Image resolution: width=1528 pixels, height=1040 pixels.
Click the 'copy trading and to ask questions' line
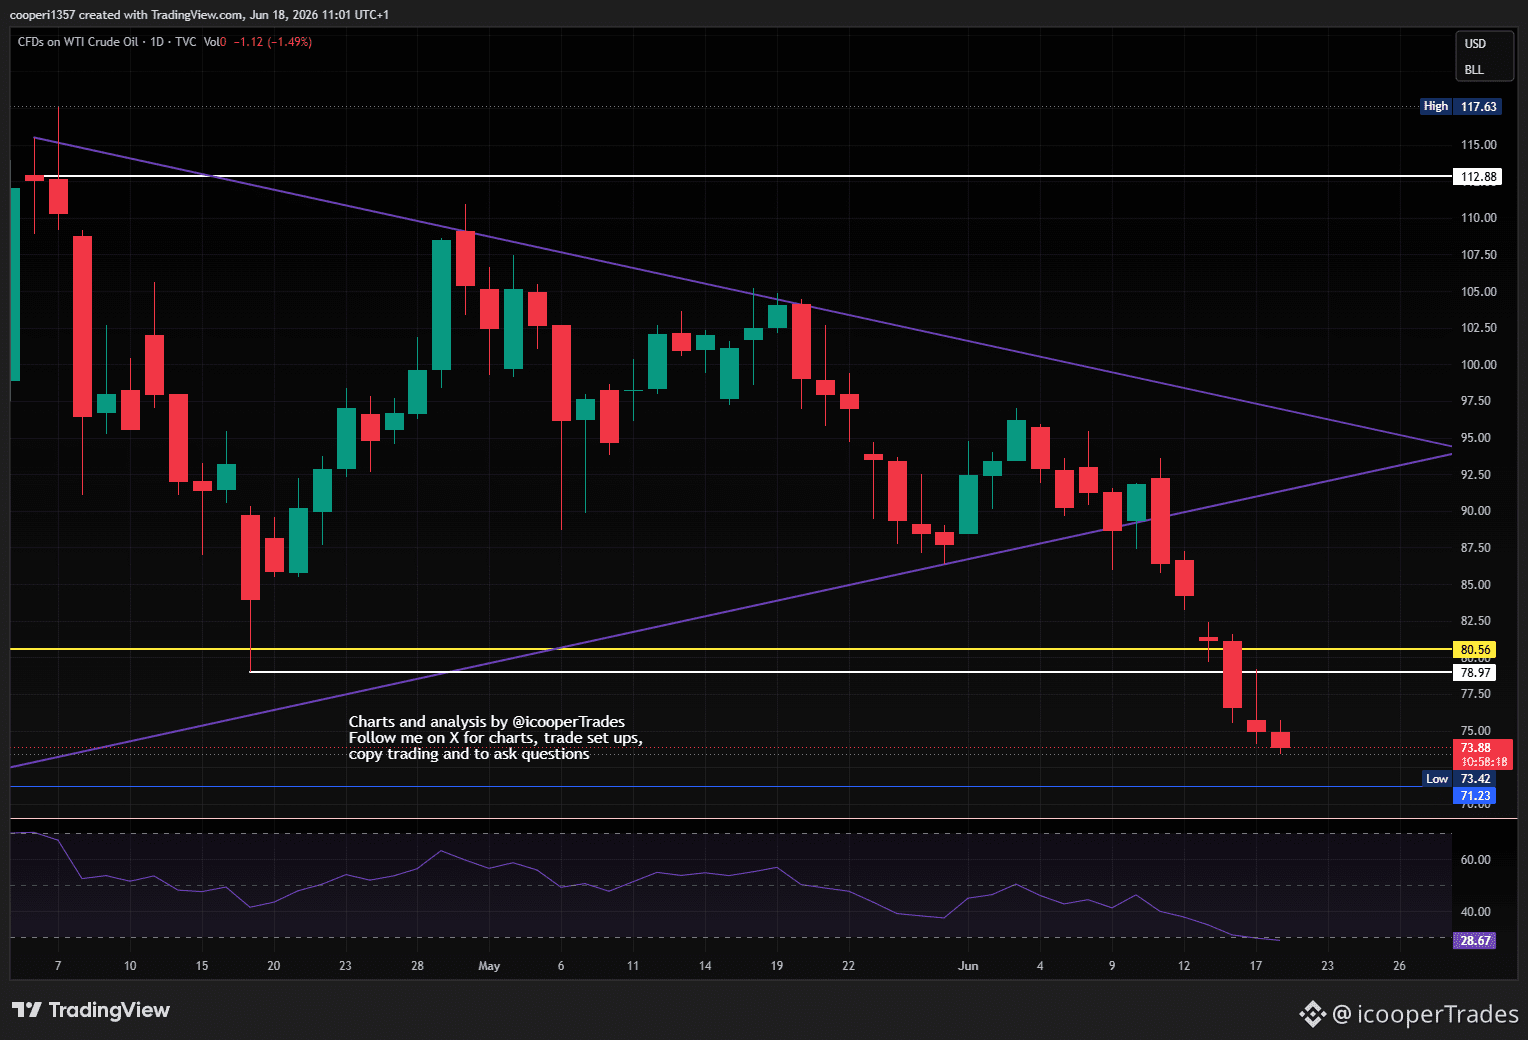pos(469,754)
